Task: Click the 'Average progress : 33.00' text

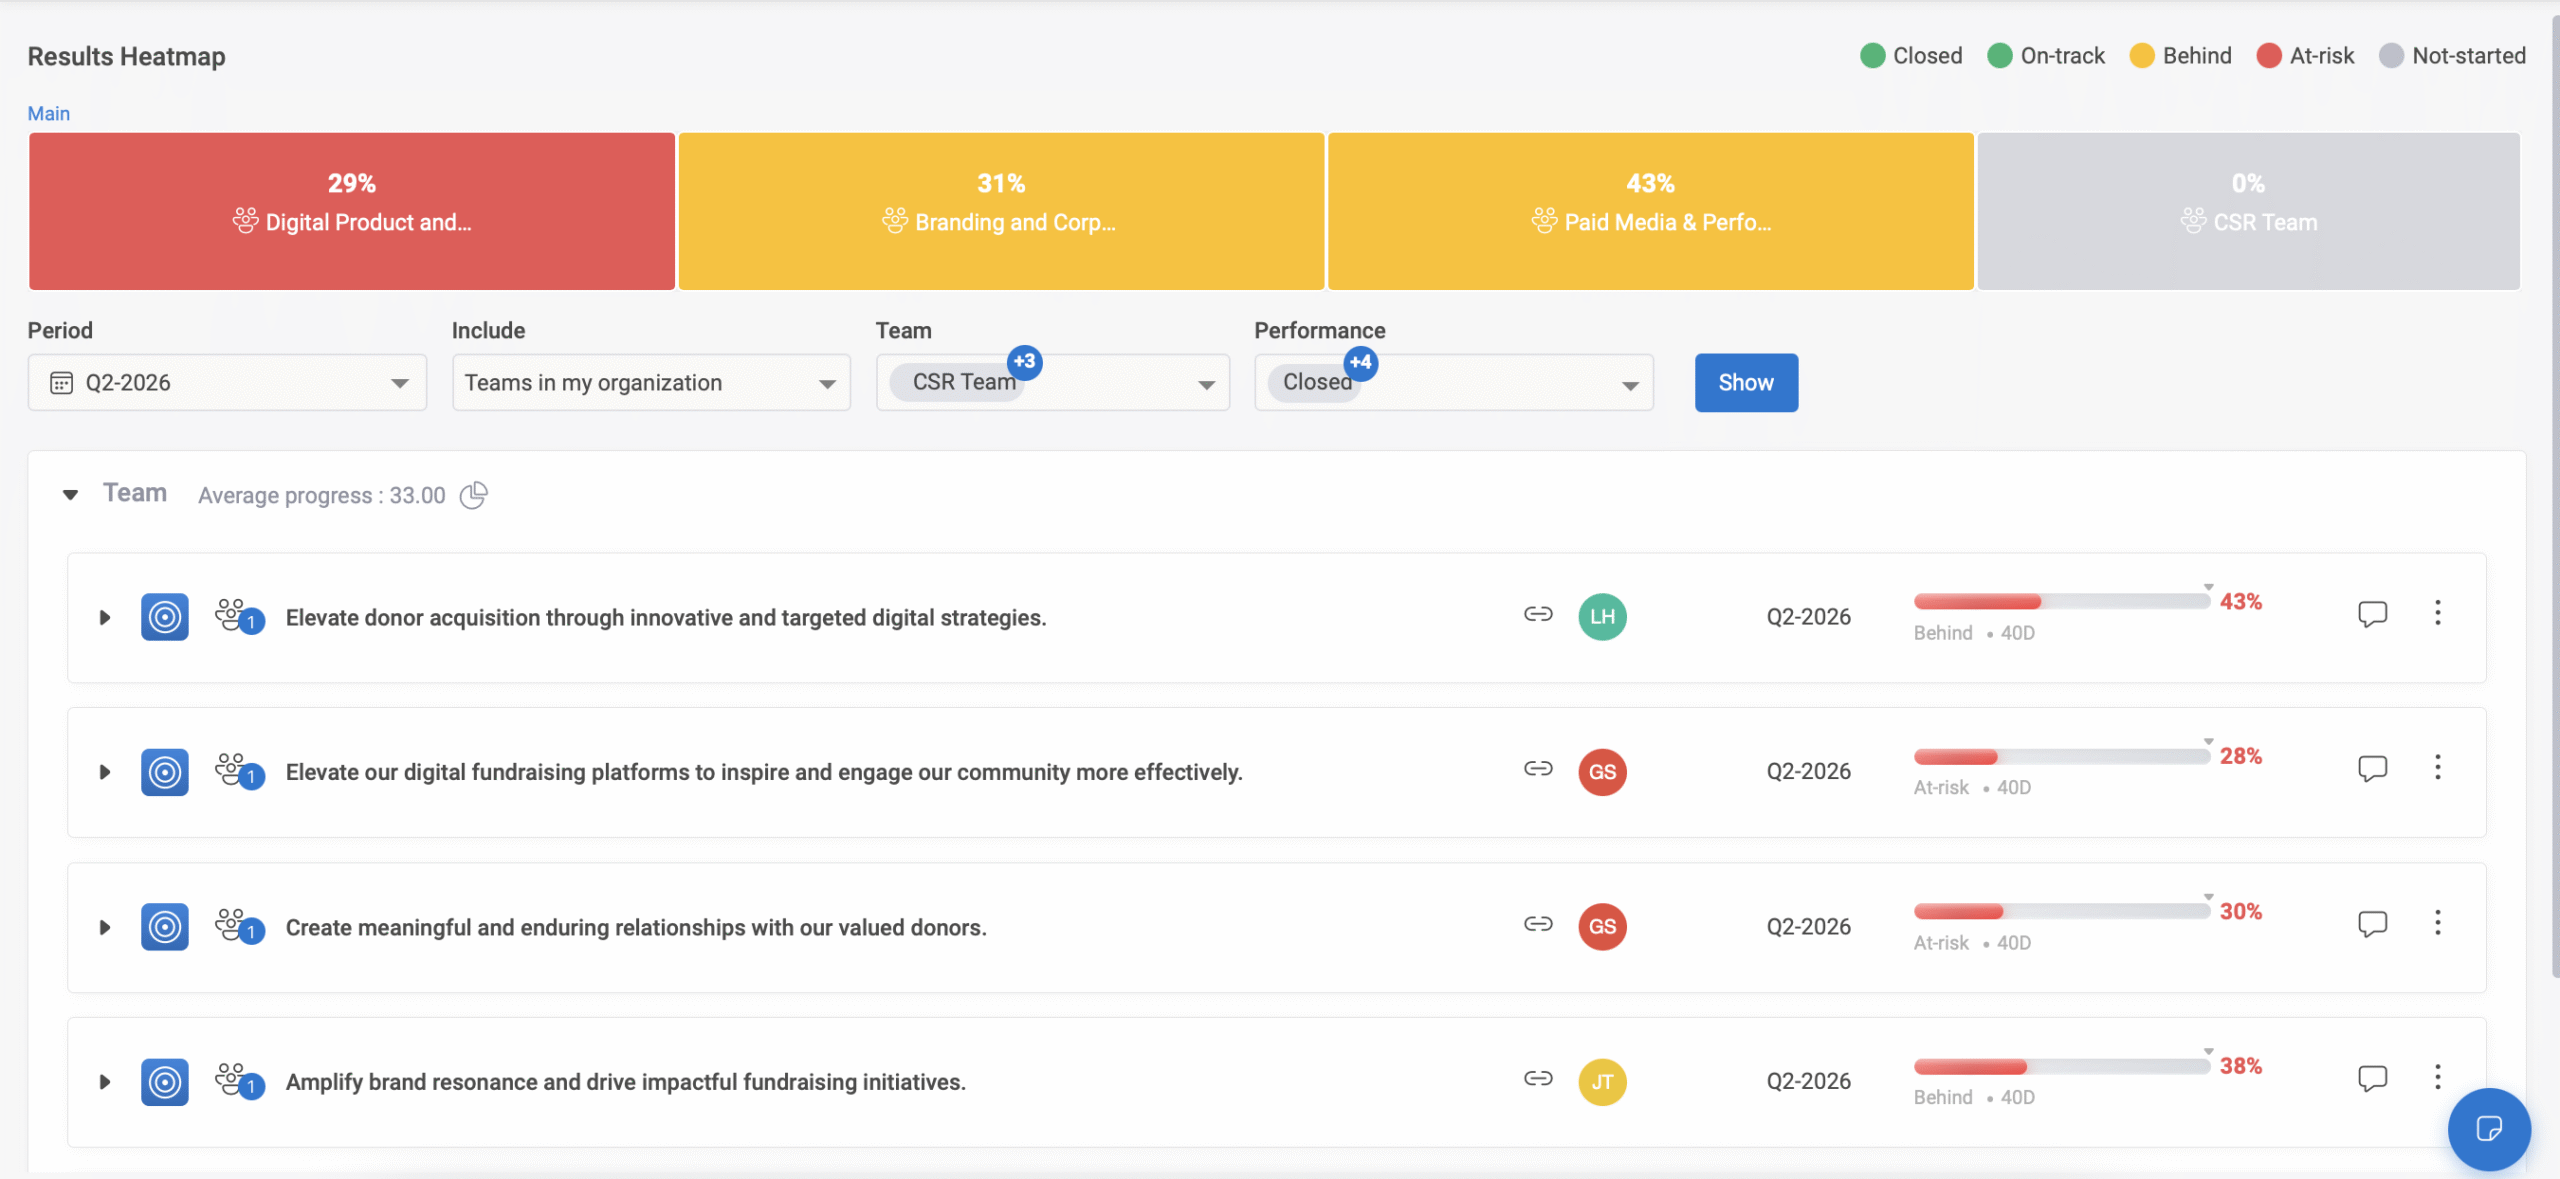Action: click(x=322, y=495)
